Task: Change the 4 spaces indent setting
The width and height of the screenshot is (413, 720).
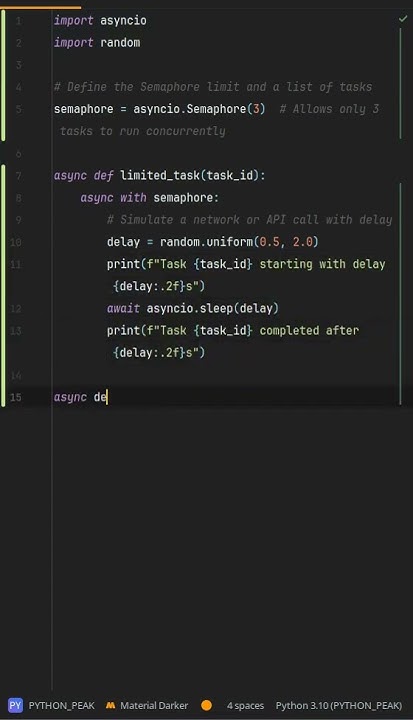Action: coord(245,705)
